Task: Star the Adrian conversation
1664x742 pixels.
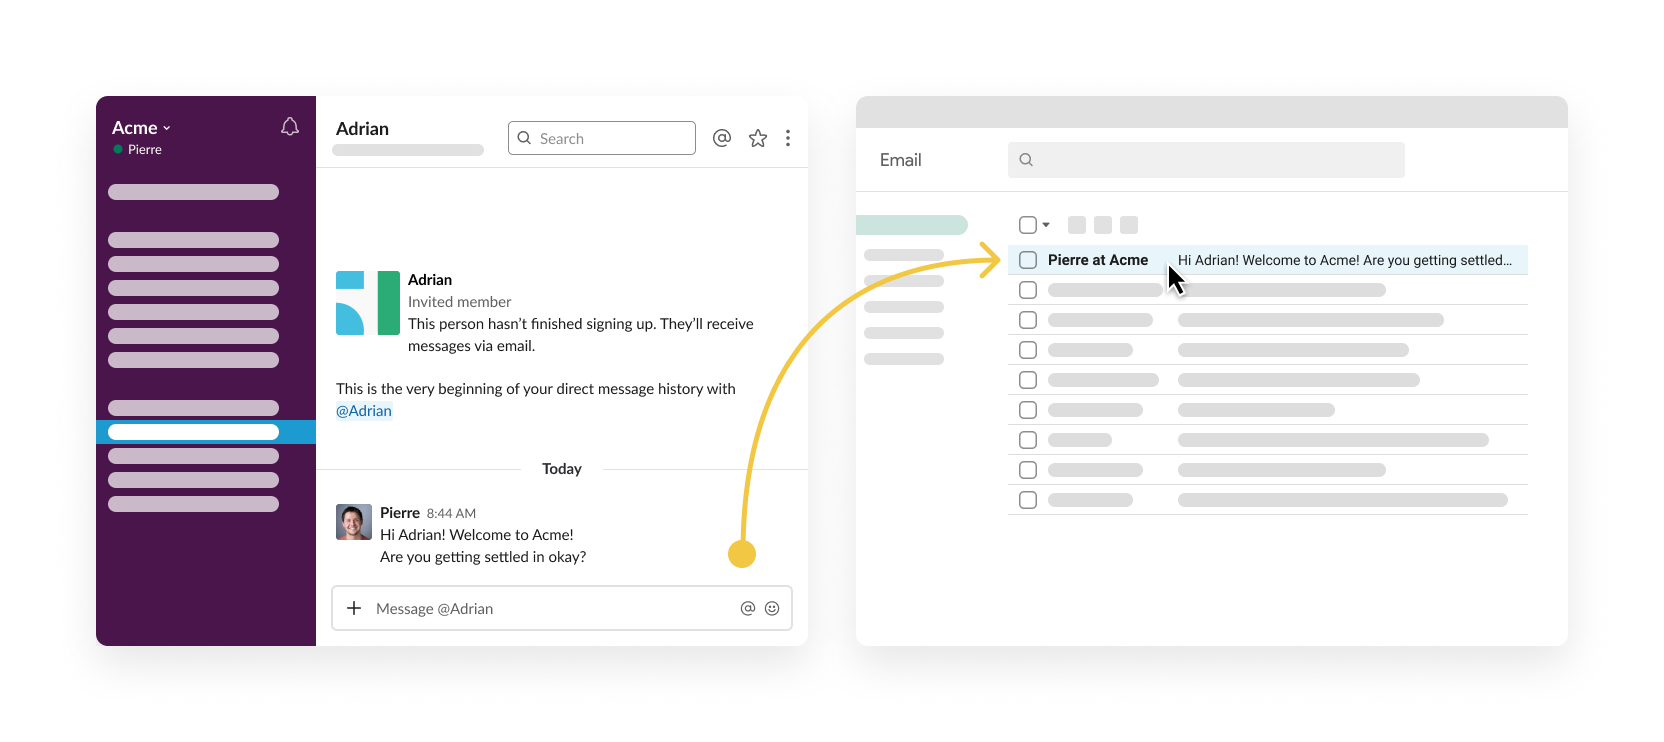Action: point(758,138)
